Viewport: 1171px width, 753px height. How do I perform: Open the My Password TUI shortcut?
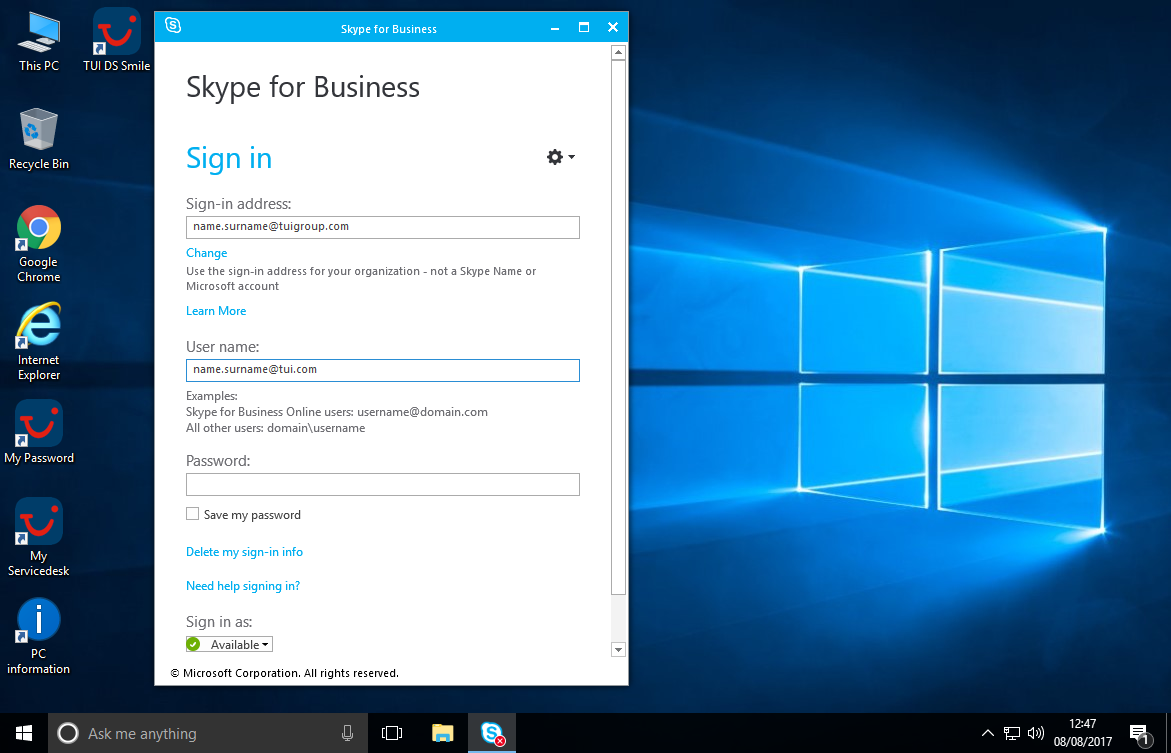(39, 433)
